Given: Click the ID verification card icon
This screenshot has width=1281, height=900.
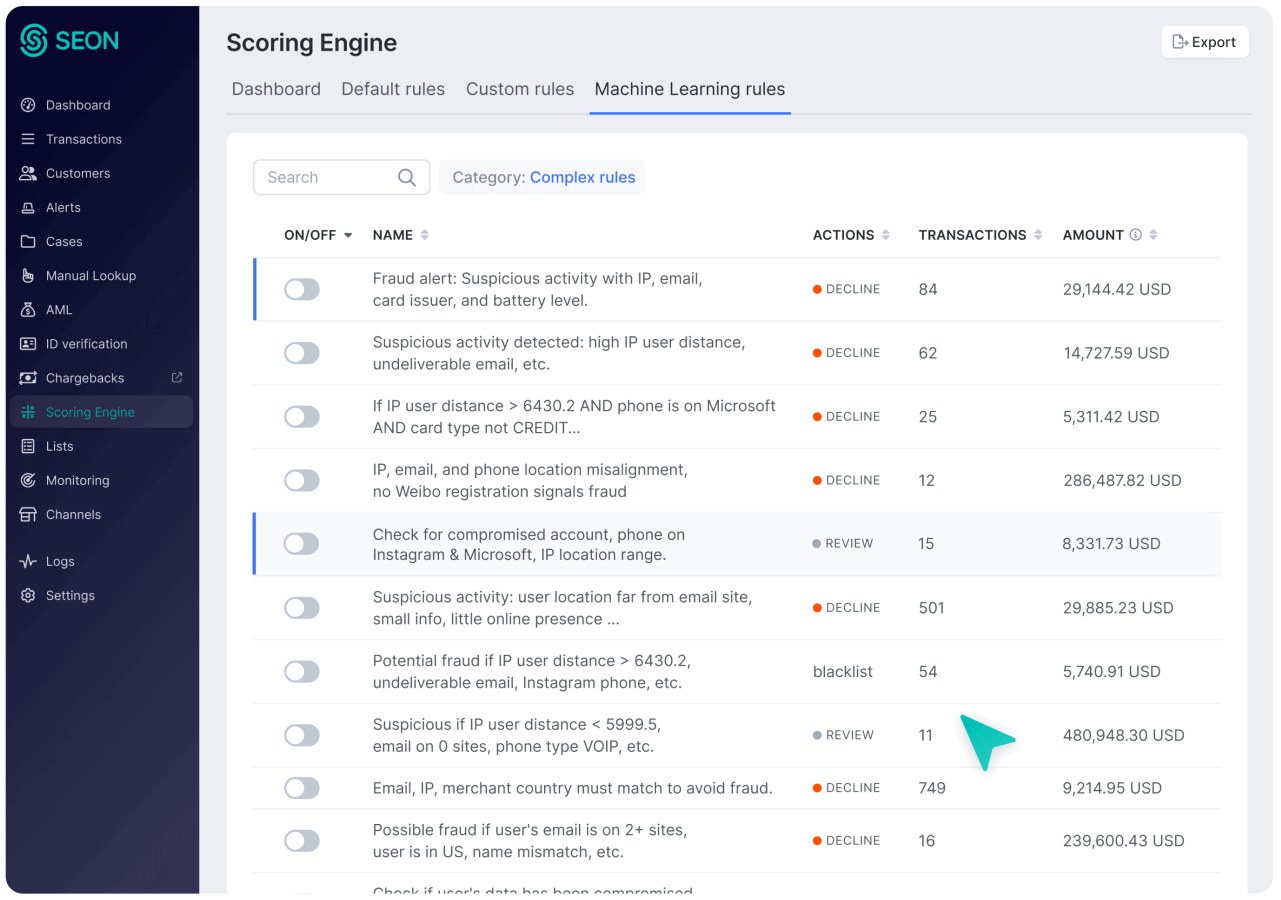Looking at the screenshot, I should pos(28,344).
